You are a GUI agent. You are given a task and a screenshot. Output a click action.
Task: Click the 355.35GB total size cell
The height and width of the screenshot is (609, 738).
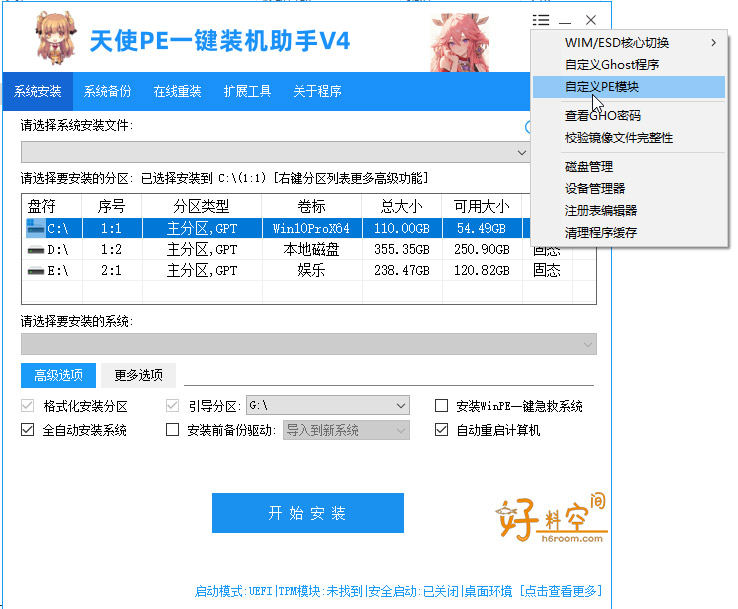click(402, 249)
